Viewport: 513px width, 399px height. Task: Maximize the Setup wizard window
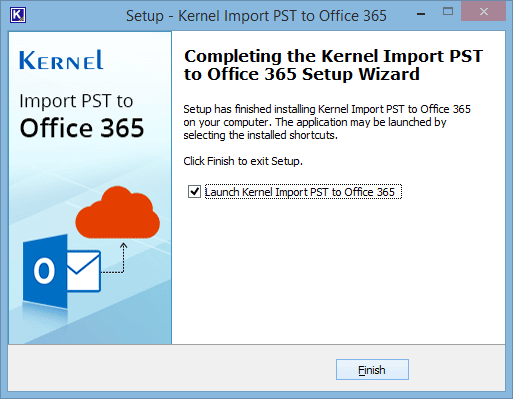coord(448,12)
